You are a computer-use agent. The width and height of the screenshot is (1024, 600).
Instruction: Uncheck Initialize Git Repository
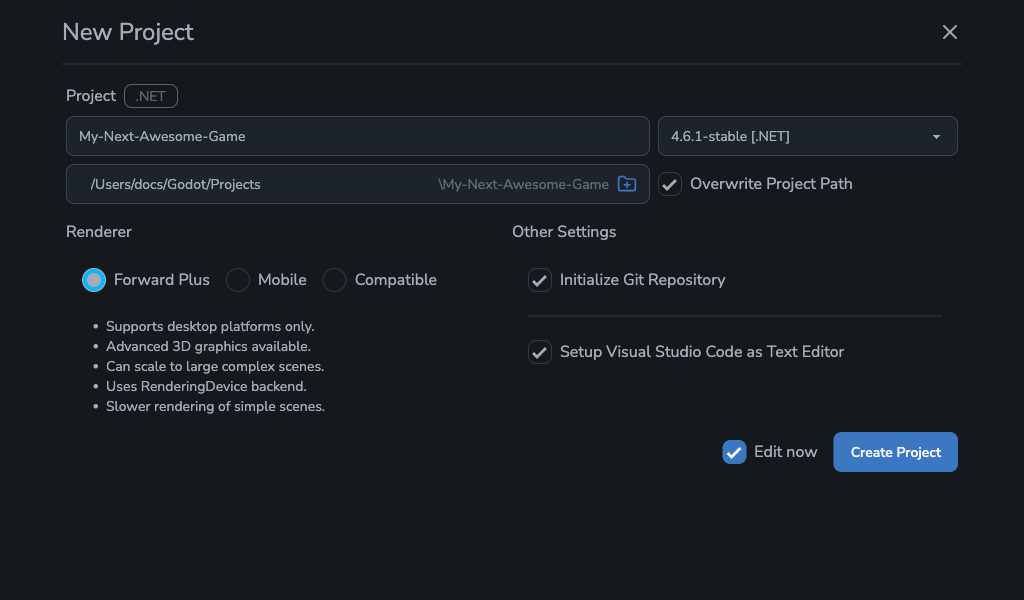coord(540,280)
